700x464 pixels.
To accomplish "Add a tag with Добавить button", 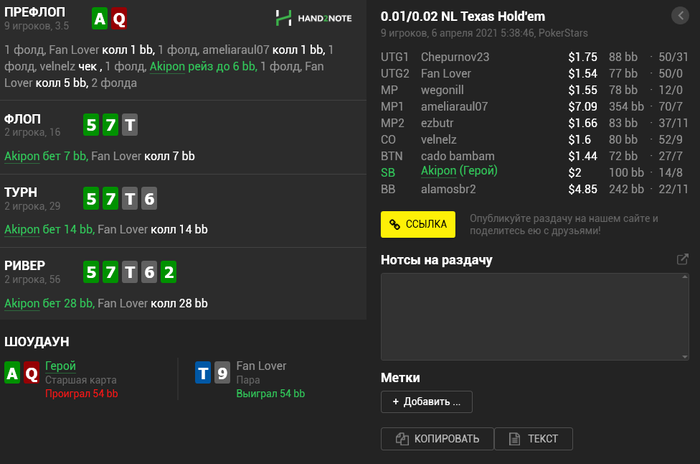I will [426, 402].
